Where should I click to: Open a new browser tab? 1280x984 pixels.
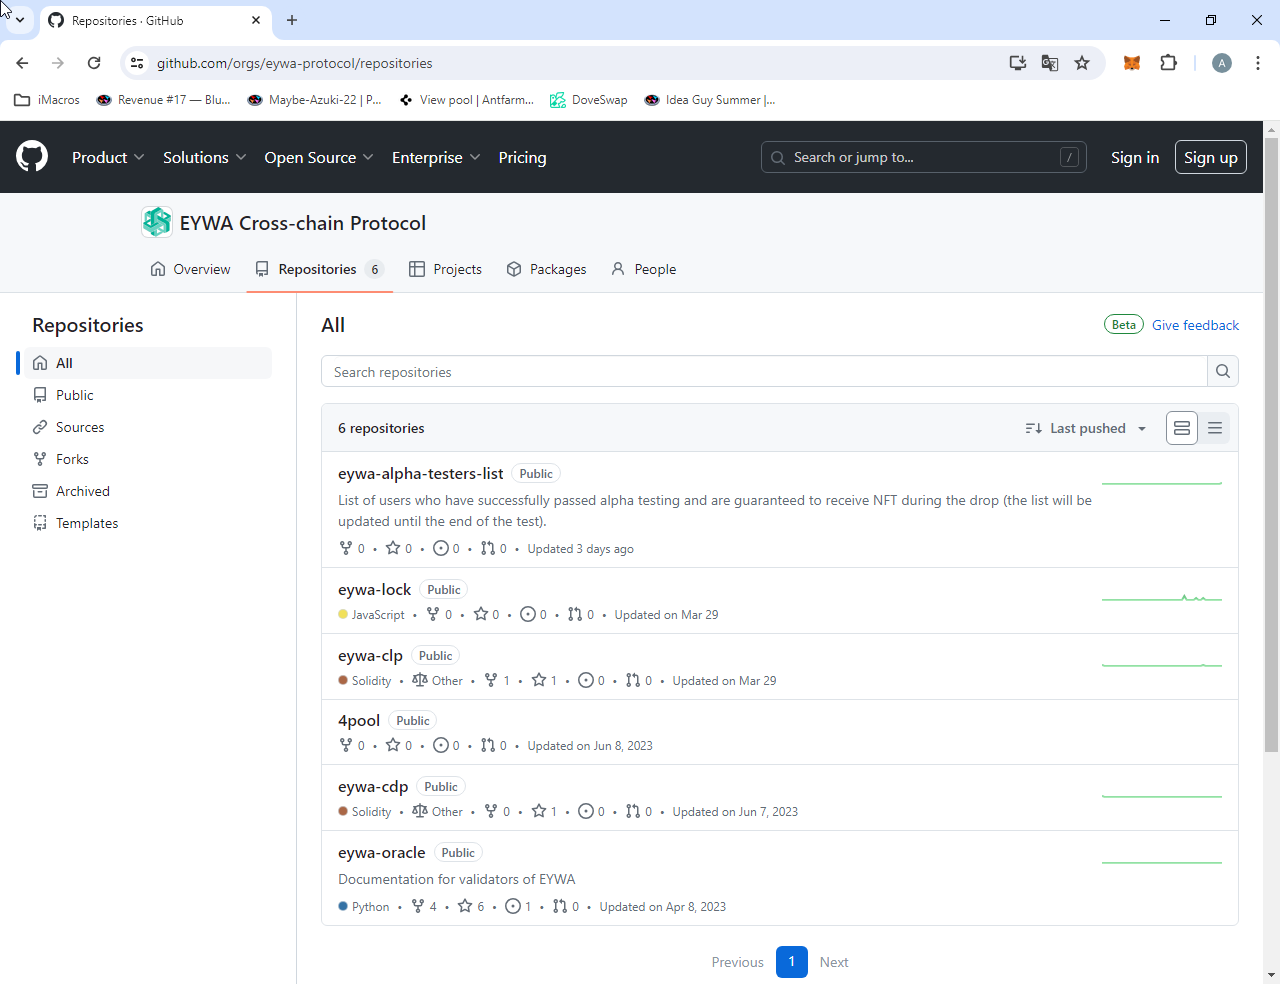(292, 20)
